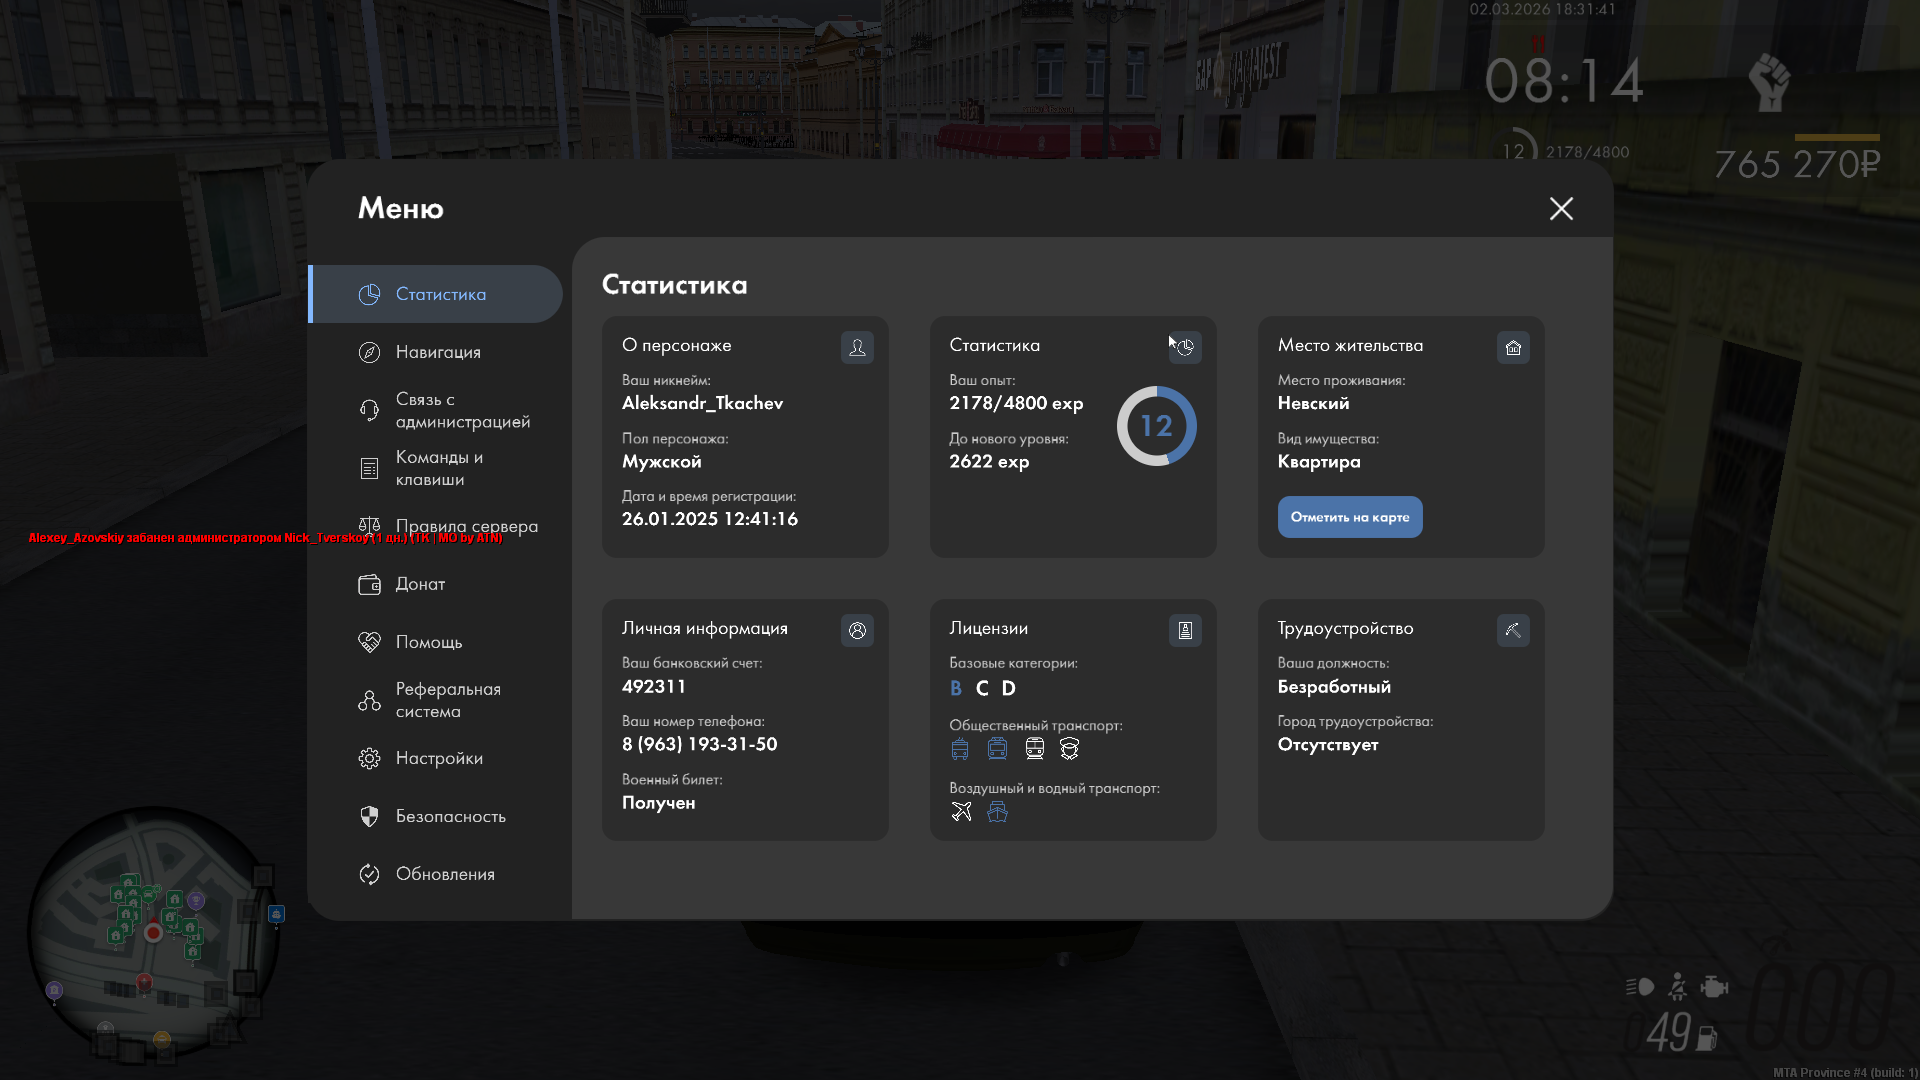Click the level 12 experience ring
Image resolution: width=1920 pixels, height=1080 pixels.
[x=1156, y=426]
